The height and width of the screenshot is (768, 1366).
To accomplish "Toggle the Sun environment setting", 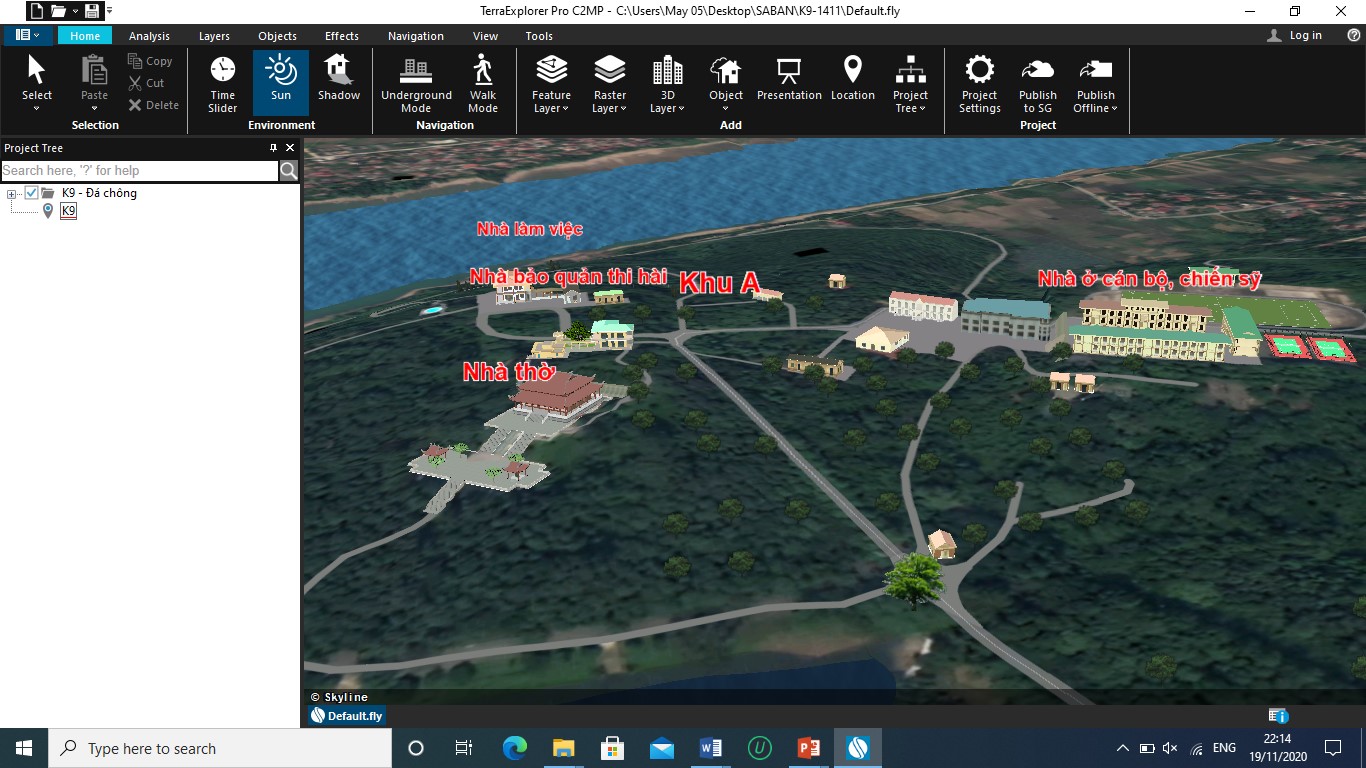I will (x=281, y=84).
